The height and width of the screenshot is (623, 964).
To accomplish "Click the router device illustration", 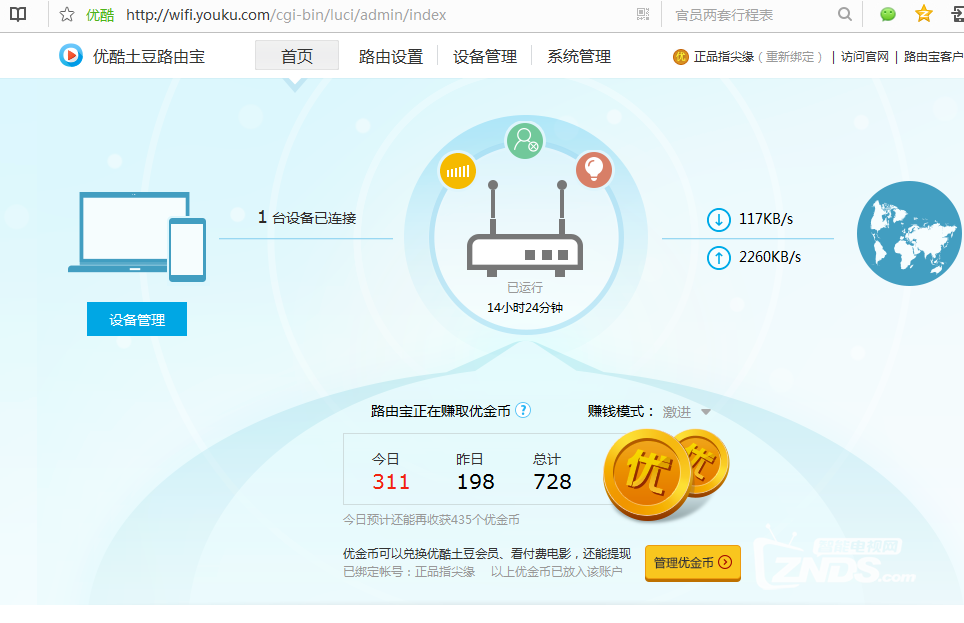I will tap(525, 229).
